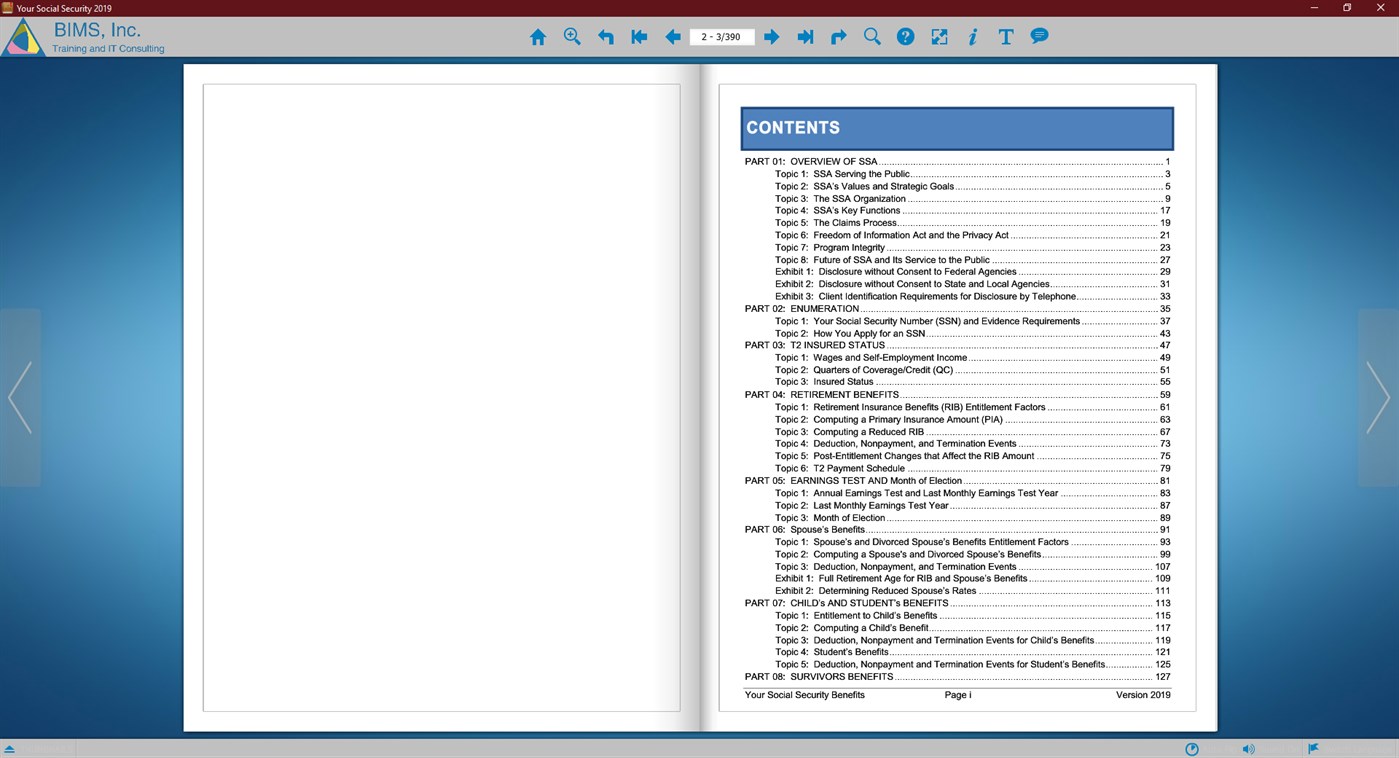This screenshot has height=758, width=1399.
Task: Open PART 04: RETIREMENT BENEFITS entry
Action: coord(957,394)
